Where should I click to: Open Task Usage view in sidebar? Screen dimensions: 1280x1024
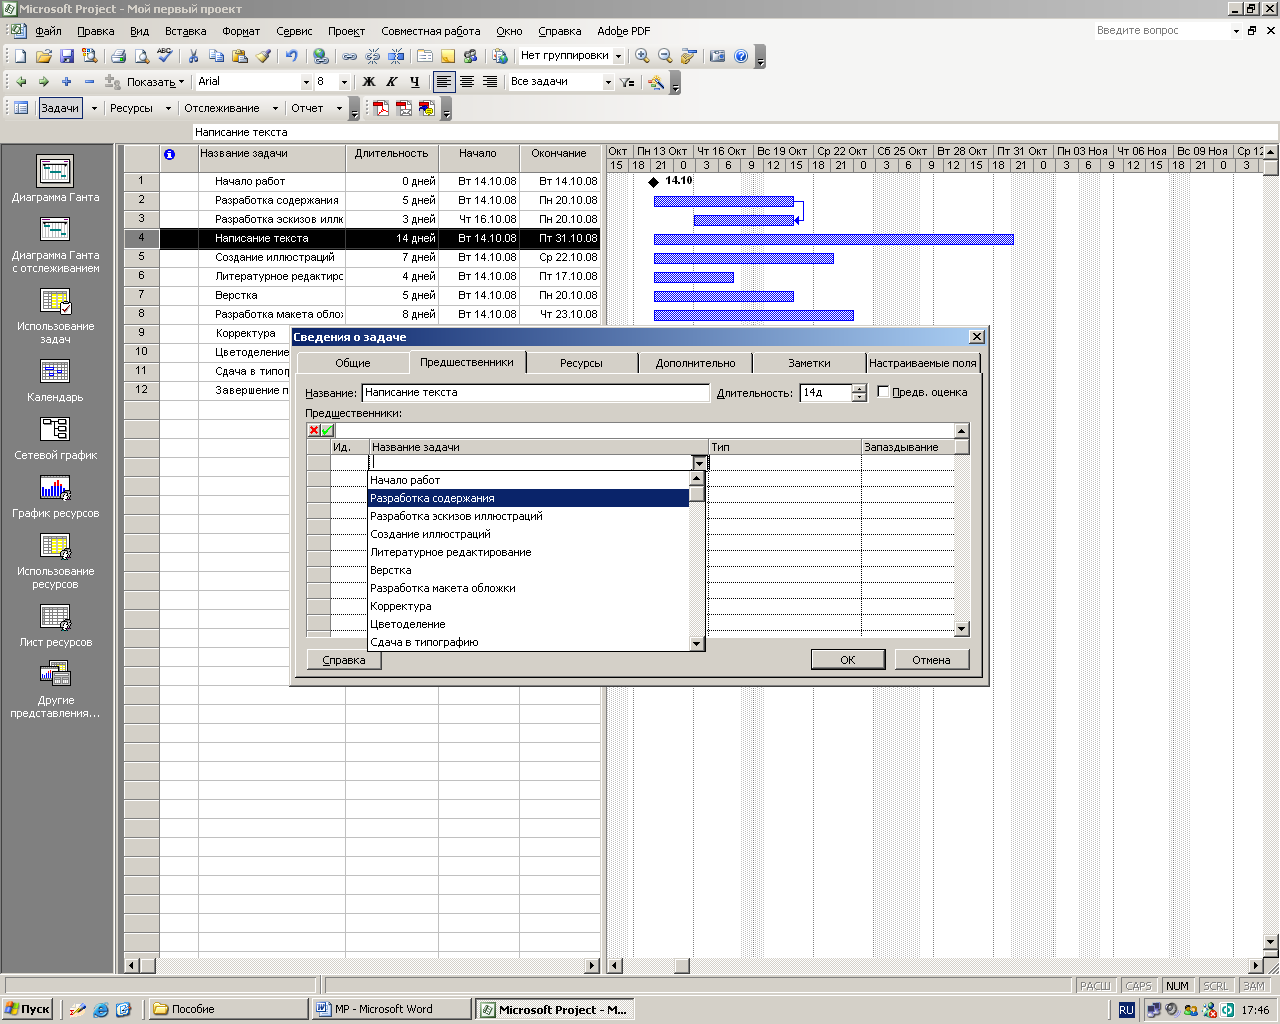pos(55,315)
